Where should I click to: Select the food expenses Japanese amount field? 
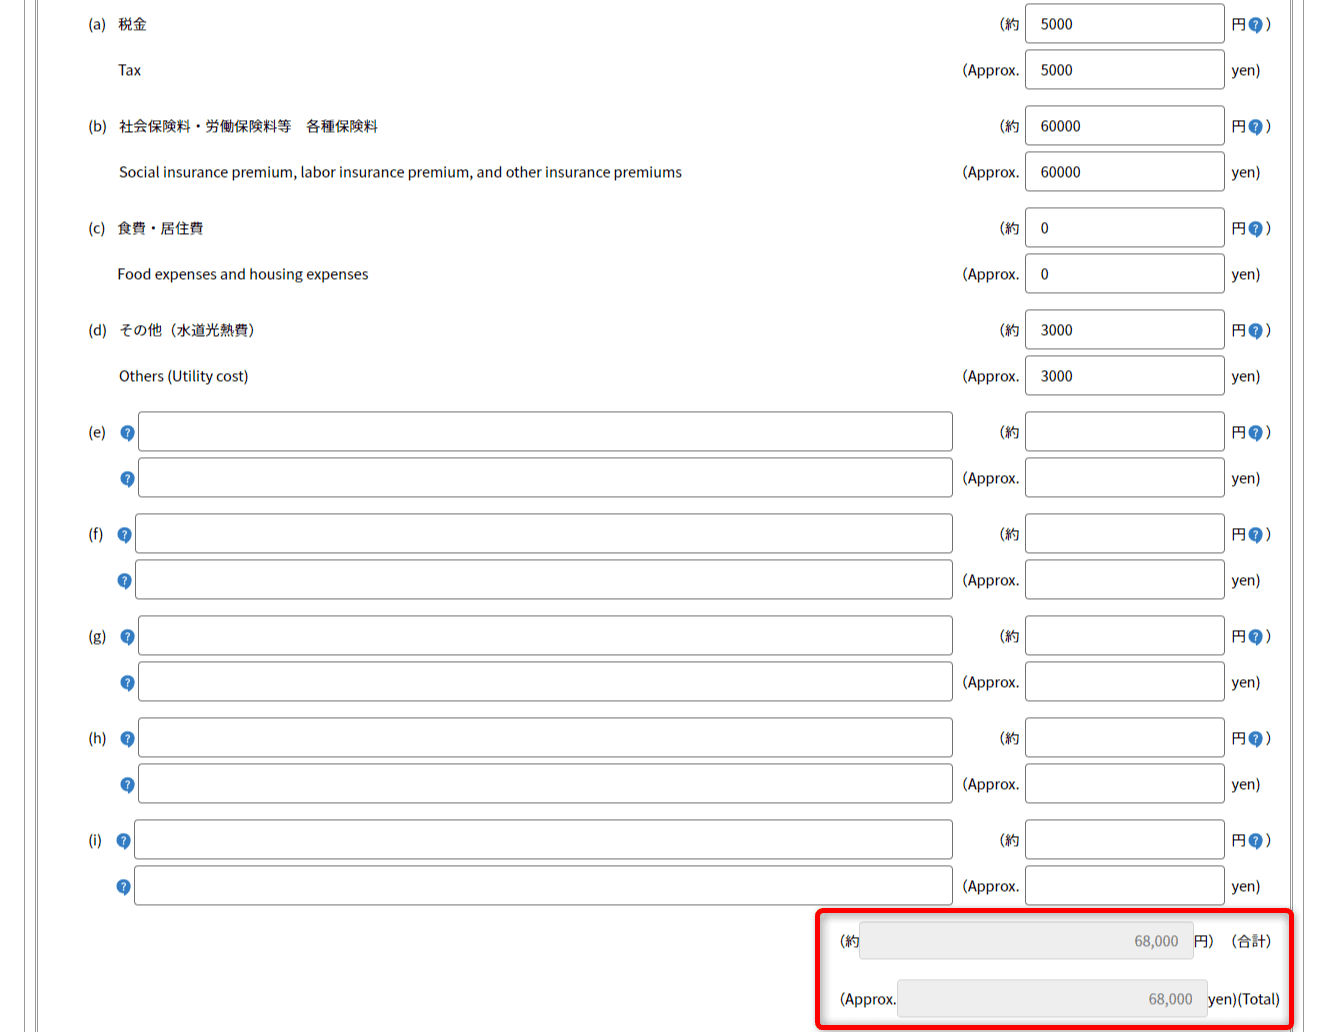tap(1124, 228)
